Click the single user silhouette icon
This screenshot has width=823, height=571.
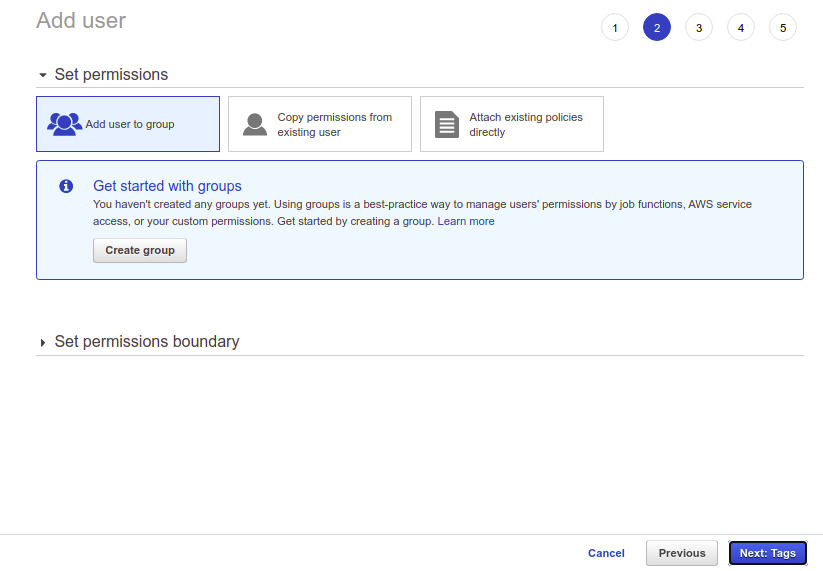coord(255,124)
